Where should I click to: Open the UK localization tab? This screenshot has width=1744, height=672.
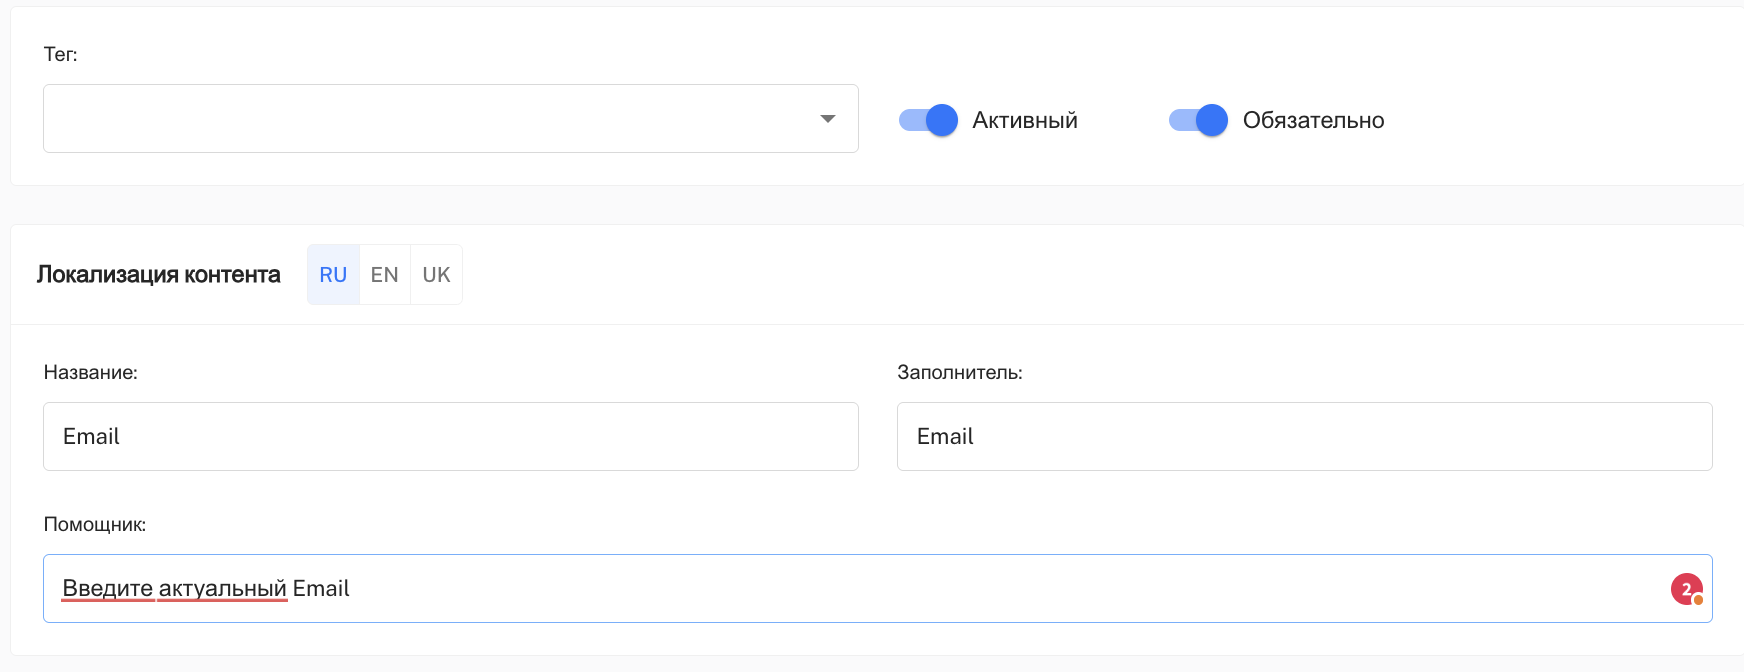coord(436,275)
